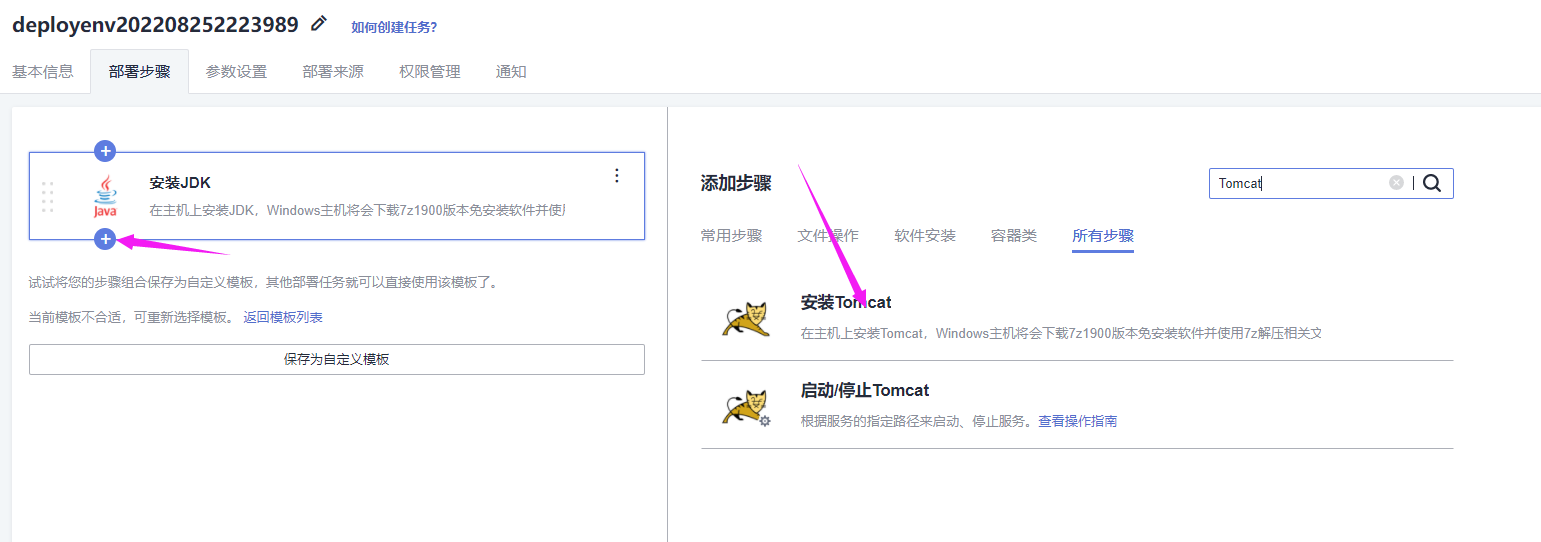This screenshot has height=542, width=1541.
Task: Open the 通知 tab
Action: point(511,72)
